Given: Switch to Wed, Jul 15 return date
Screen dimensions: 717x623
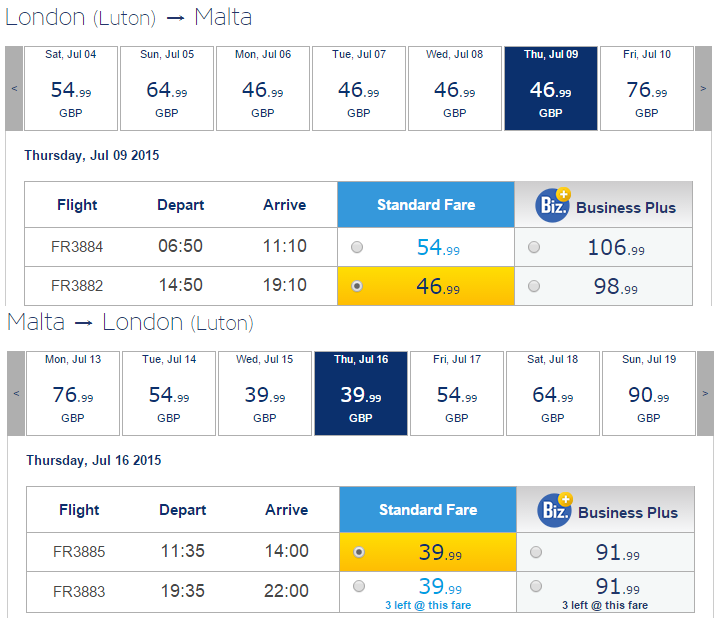Looking at the screenshot, I should pyautogui.click(x=265, y=393).
